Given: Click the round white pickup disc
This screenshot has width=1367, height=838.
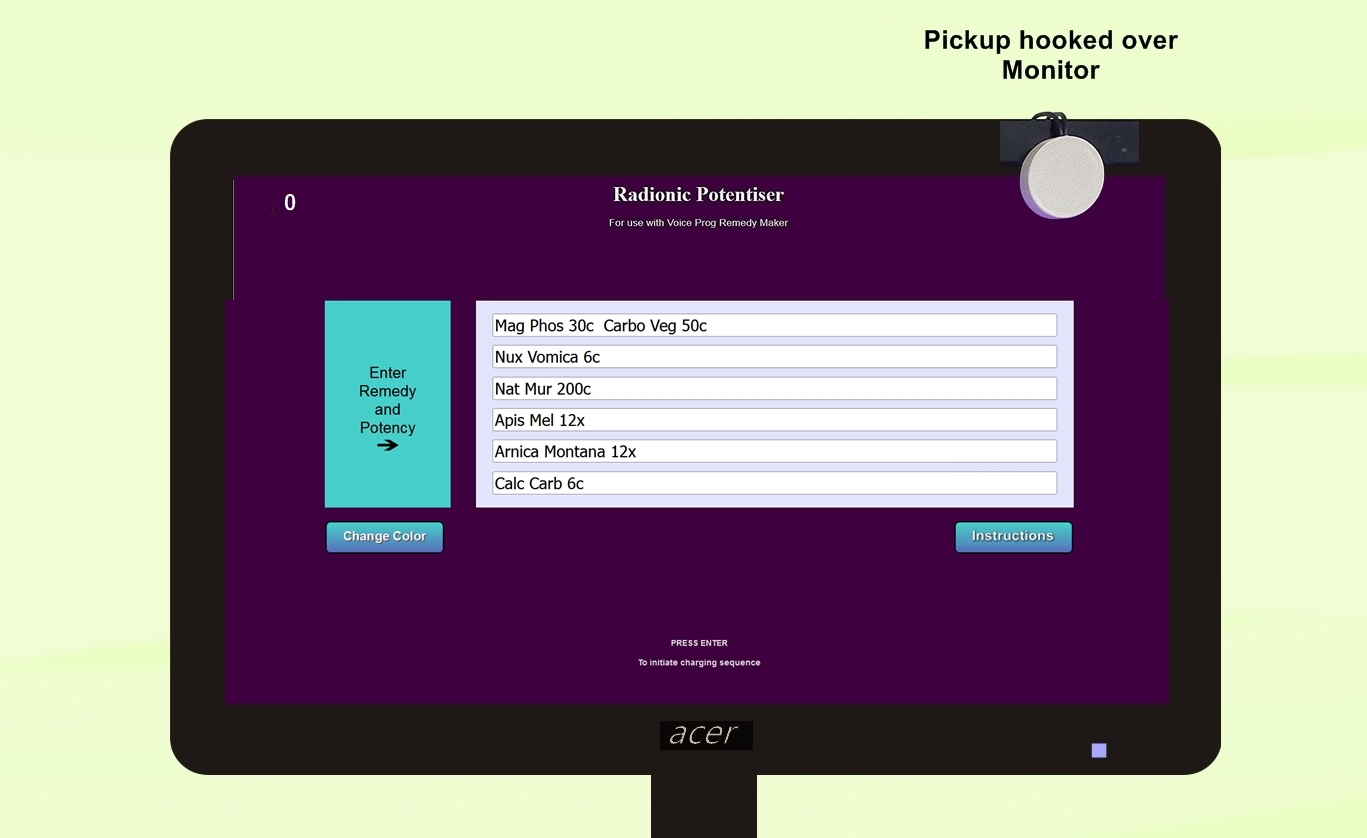Looking at the screenshot, I should point(1061,177).
